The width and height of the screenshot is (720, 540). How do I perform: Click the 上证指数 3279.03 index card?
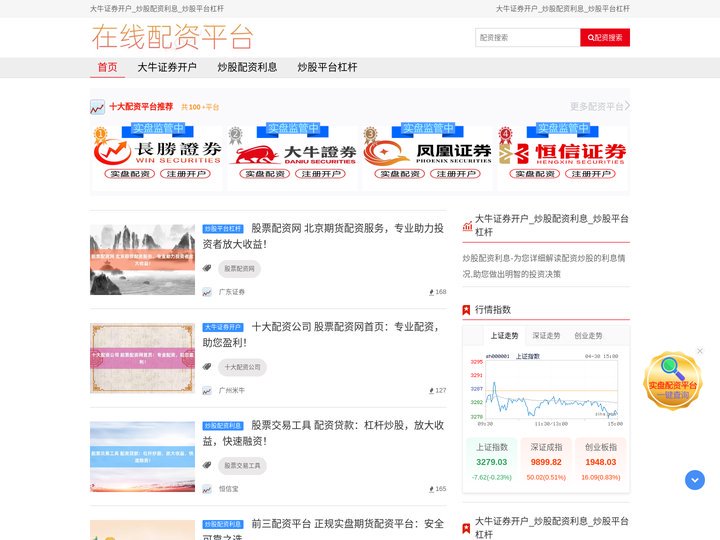click(x=491, y=461)
